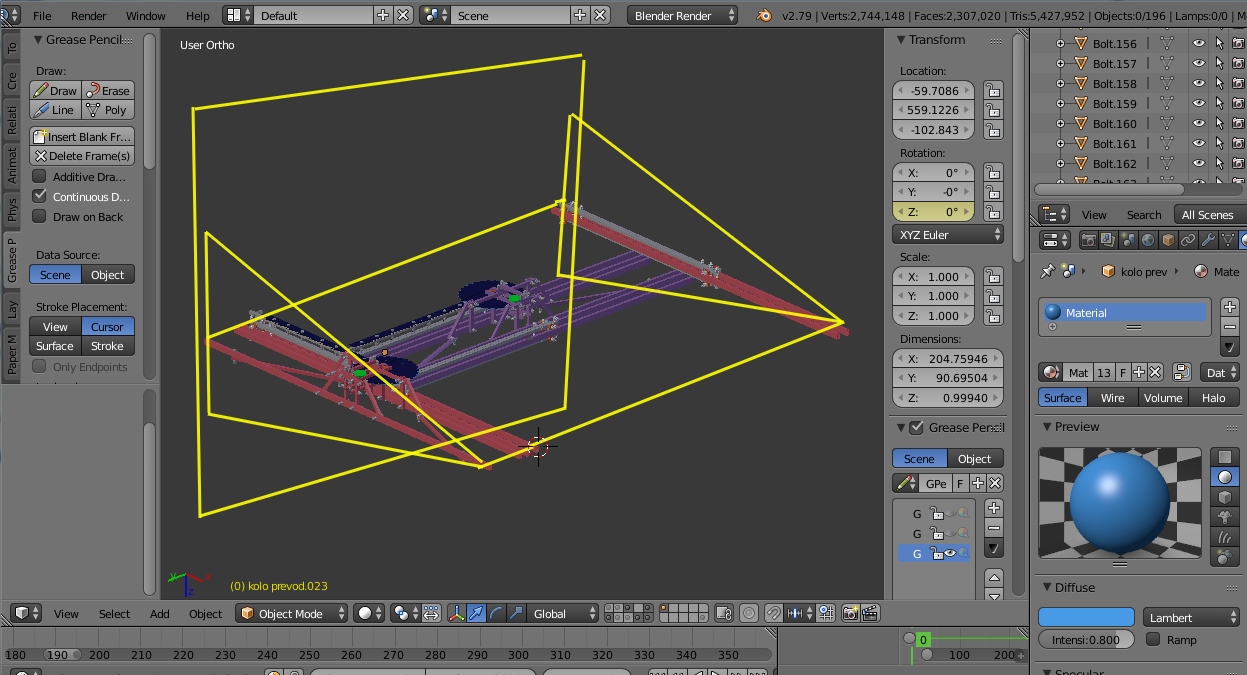
Task: Adjust the diffuse Intensity slider
Action: point(1086,639)
